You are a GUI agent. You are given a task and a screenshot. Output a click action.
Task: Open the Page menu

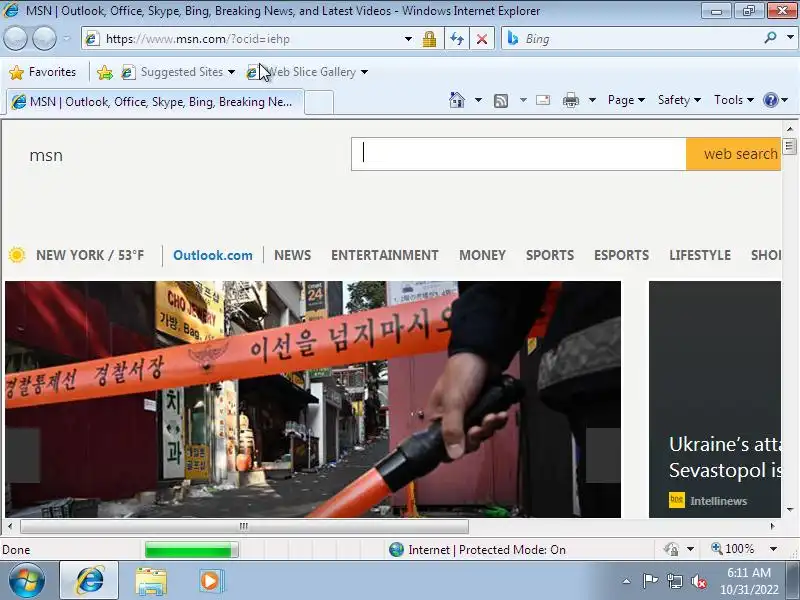click(x=626, y=100)
